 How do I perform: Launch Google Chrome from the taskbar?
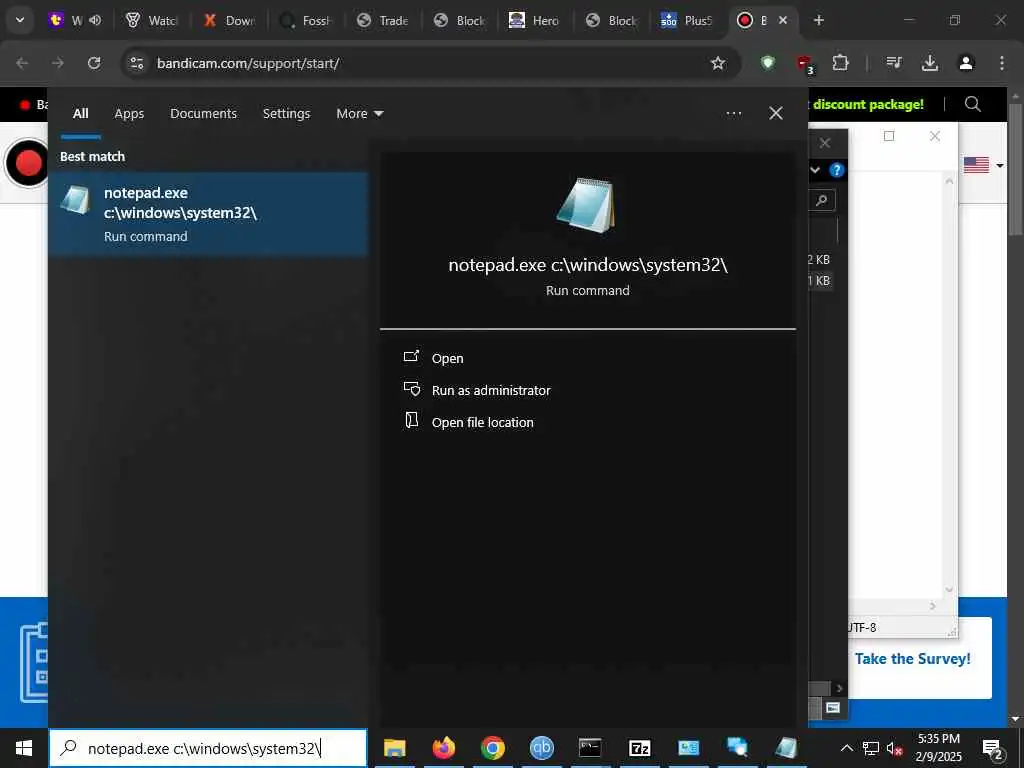point(492,748)
